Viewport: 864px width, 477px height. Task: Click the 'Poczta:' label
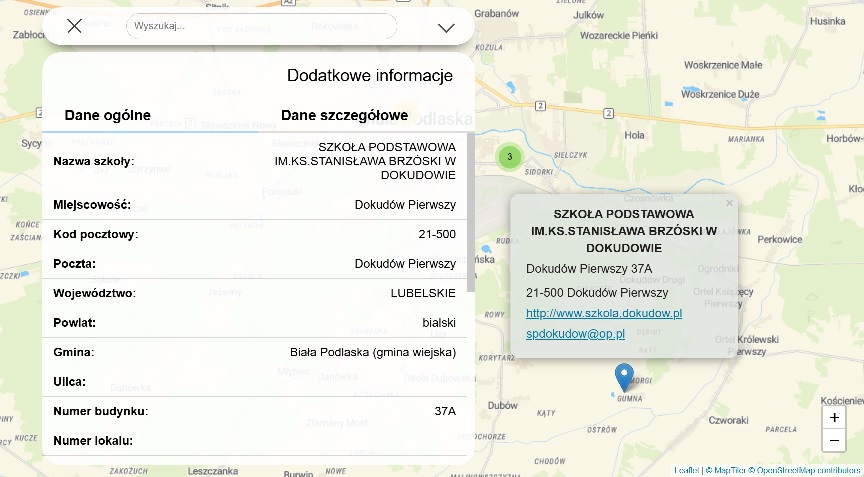point(74,264)
